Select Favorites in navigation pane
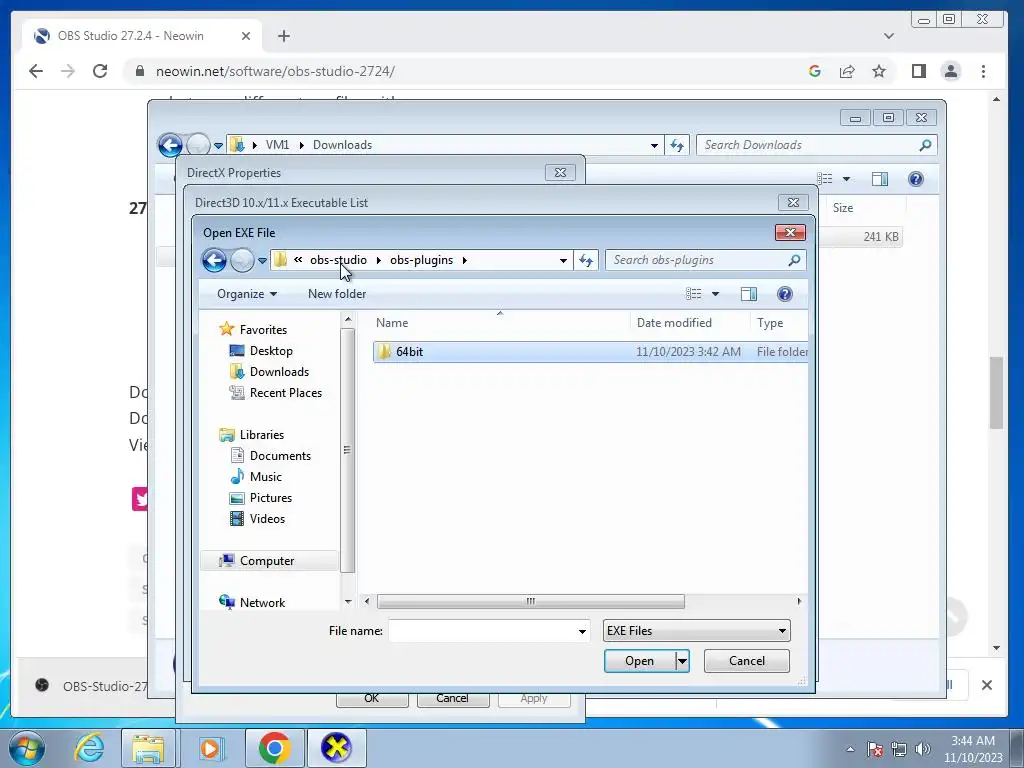 [263, 330]
